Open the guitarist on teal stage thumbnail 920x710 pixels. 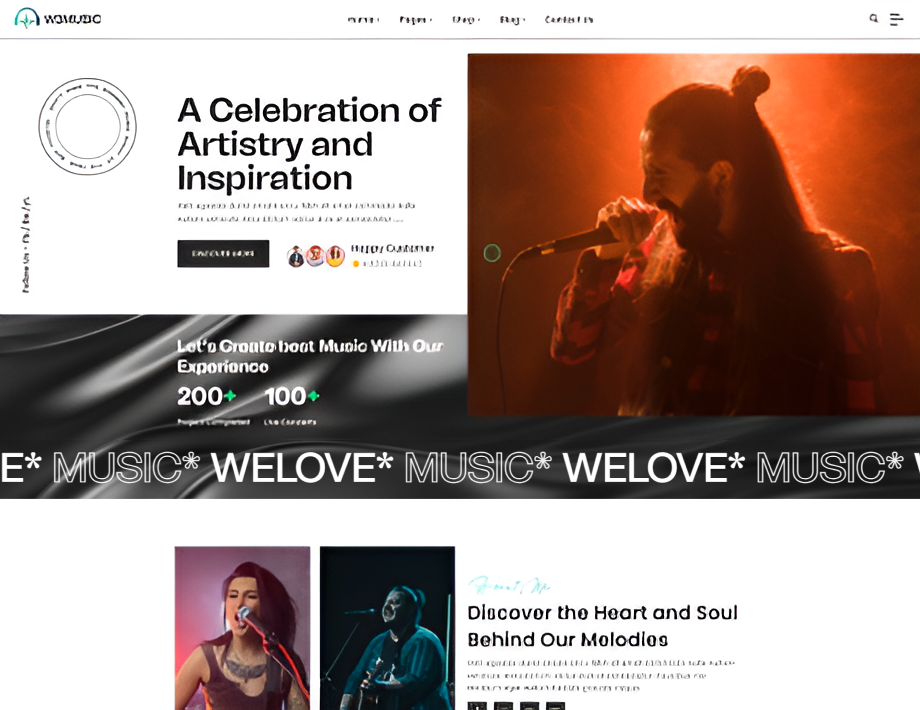click(x=387, y=628)
